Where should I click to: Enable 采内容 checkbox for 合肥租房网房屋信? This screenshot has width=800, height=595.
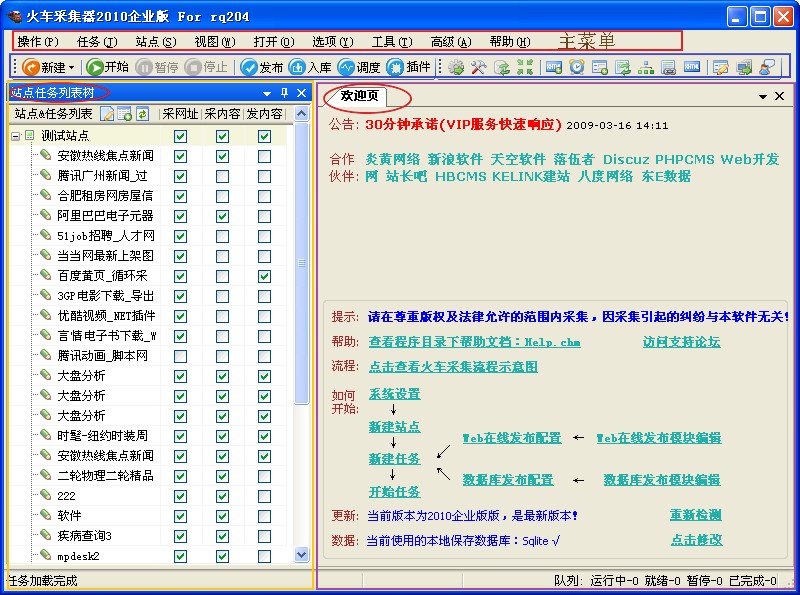(222, 196)
